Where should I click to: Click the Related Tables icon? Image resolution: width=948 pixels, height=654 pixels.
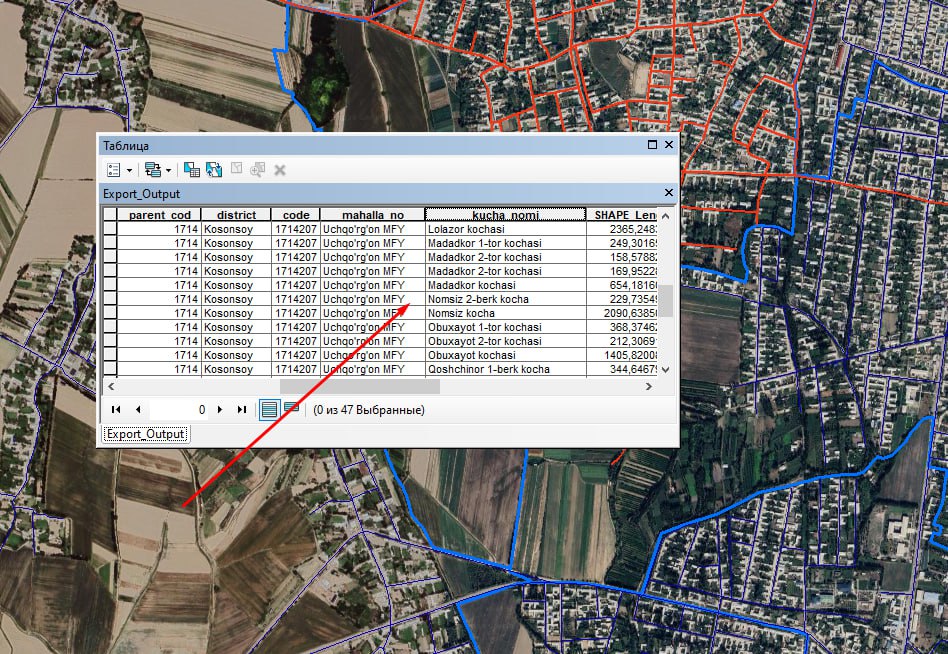pyautogui.click(x=152, y=170)
